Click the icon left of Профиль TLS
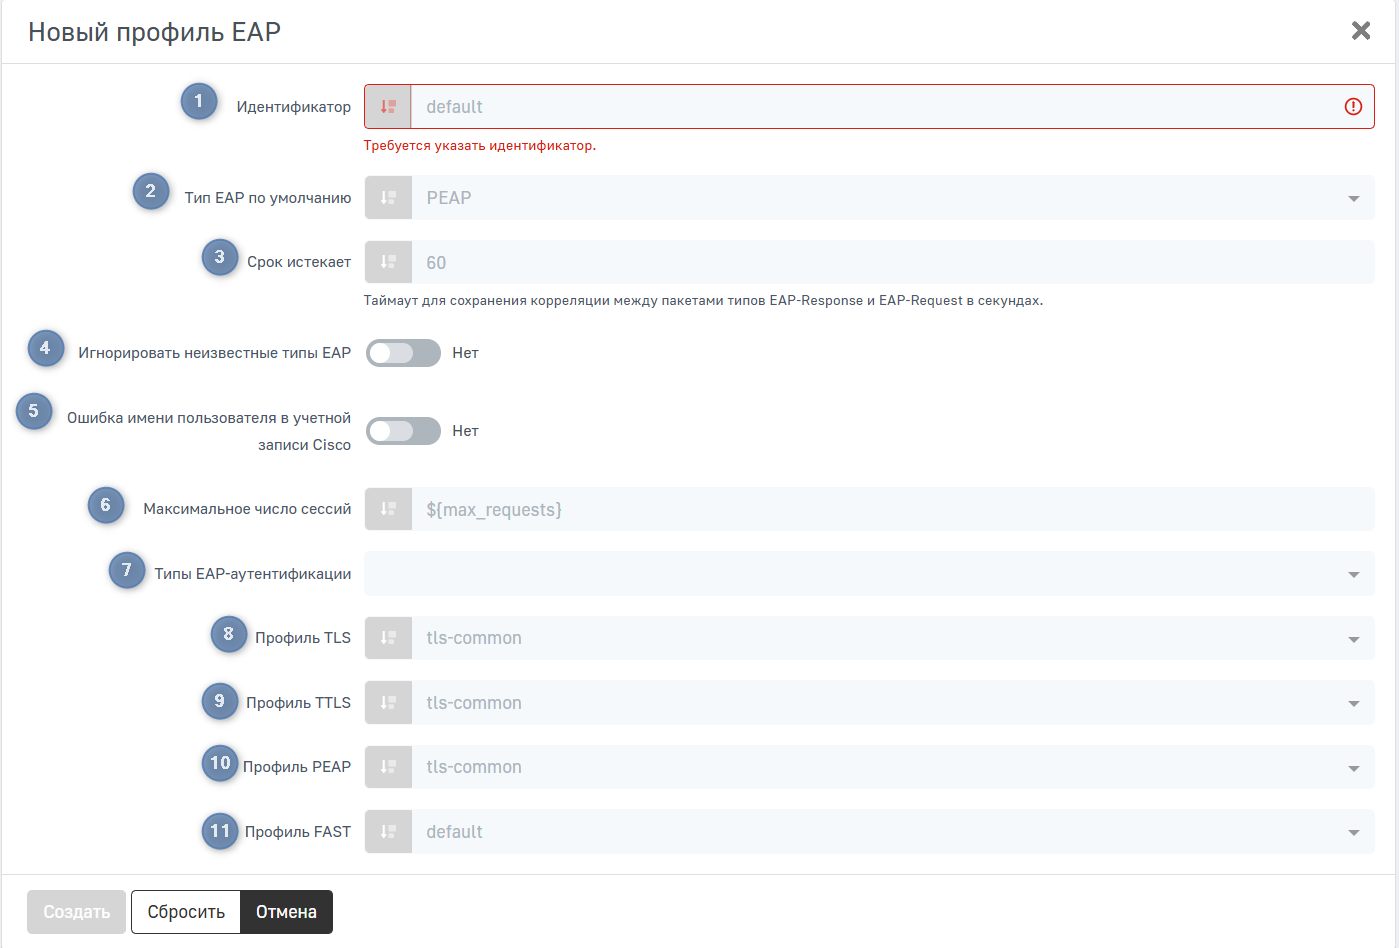The image size is (1399, 948). [388, 638]
